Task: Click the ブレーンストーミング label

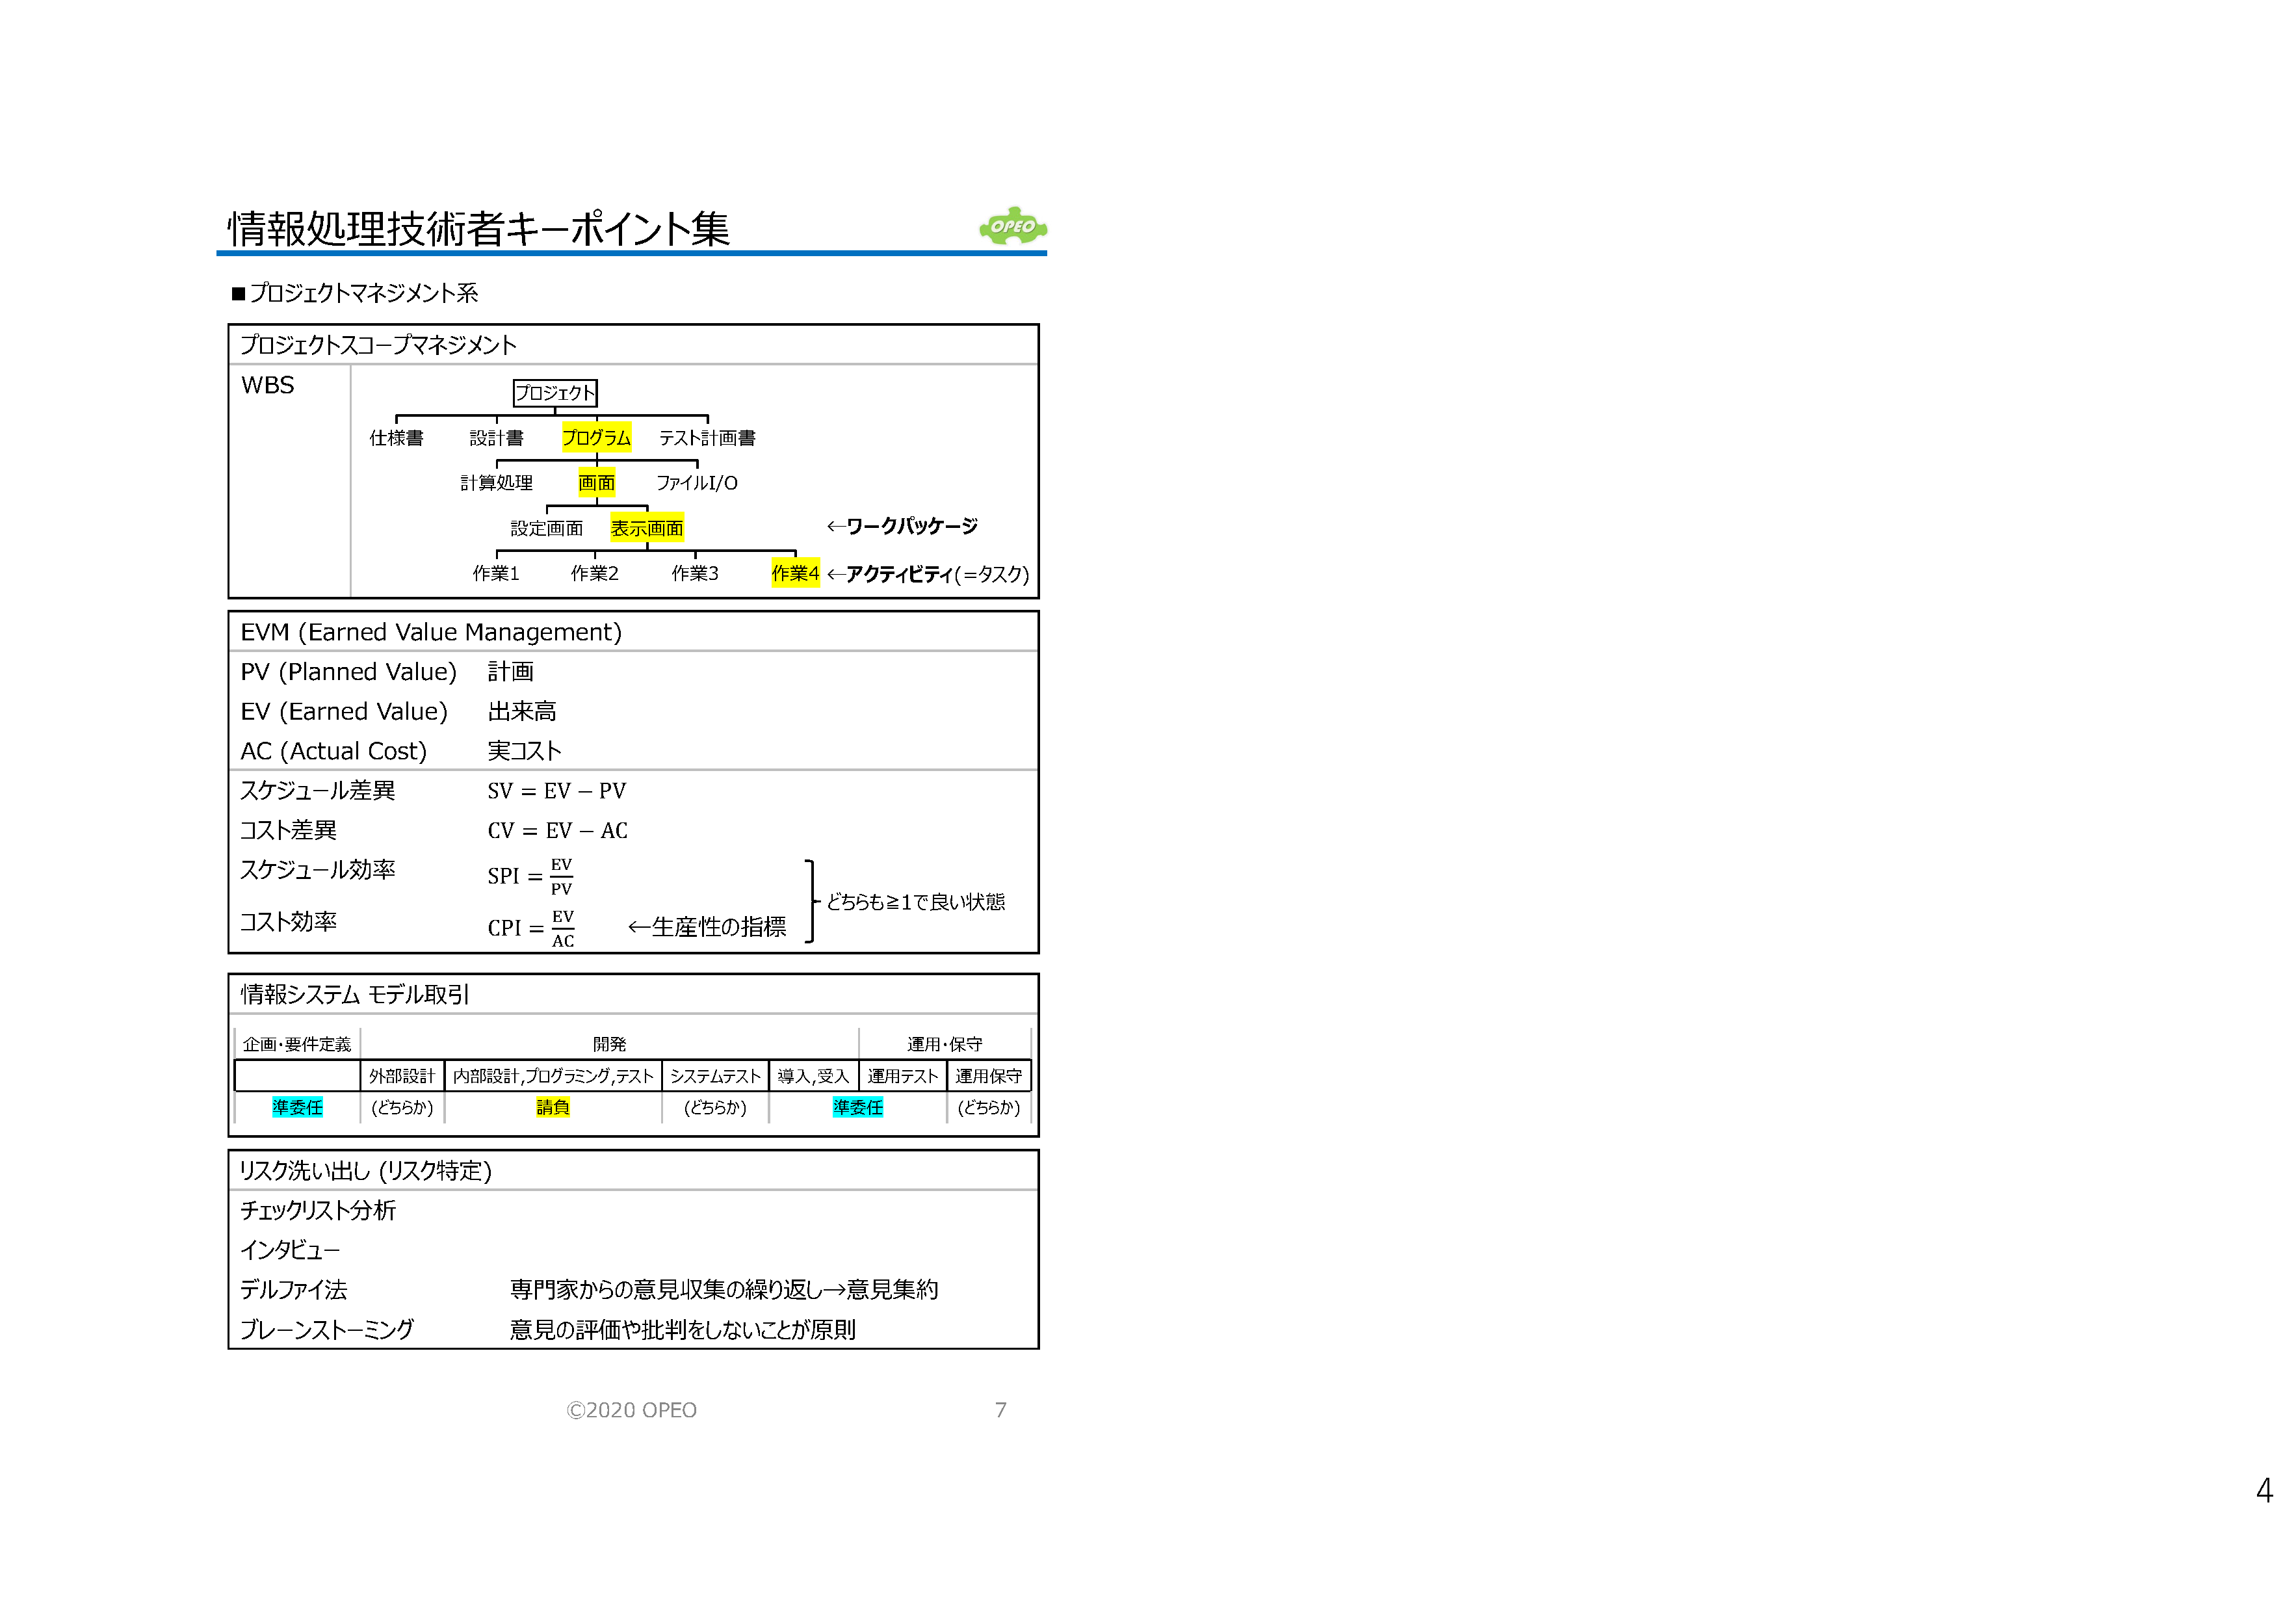Action: (327, 1330)
